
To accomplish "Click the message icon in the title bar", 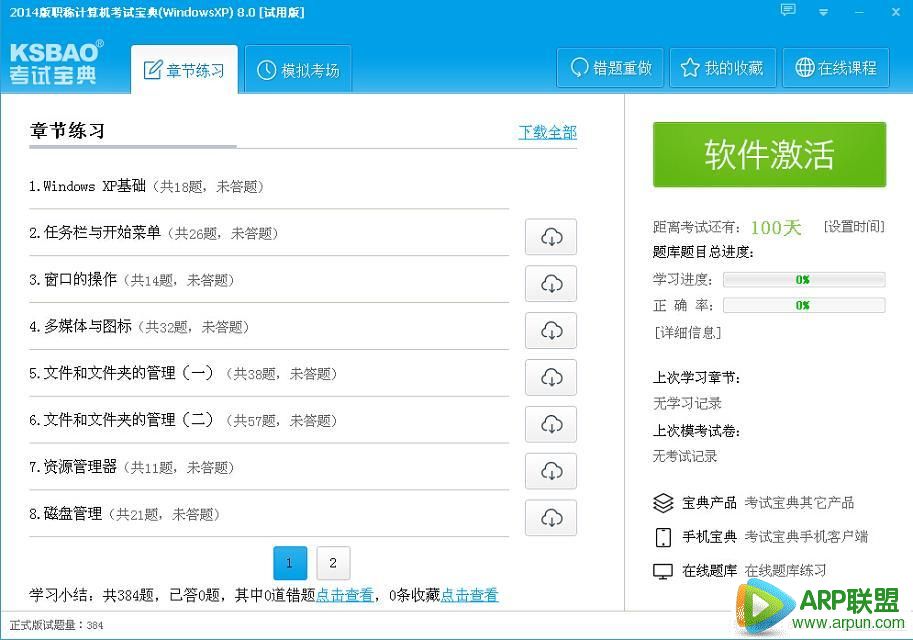I will pyautogui.click(x=788, y=10).
